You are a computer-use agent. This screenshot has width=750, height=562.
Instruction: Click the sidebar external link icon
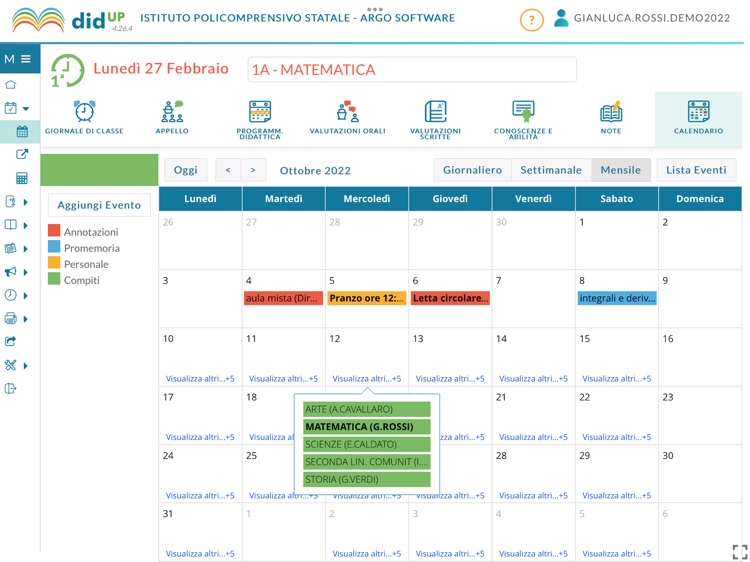point(22,154)
